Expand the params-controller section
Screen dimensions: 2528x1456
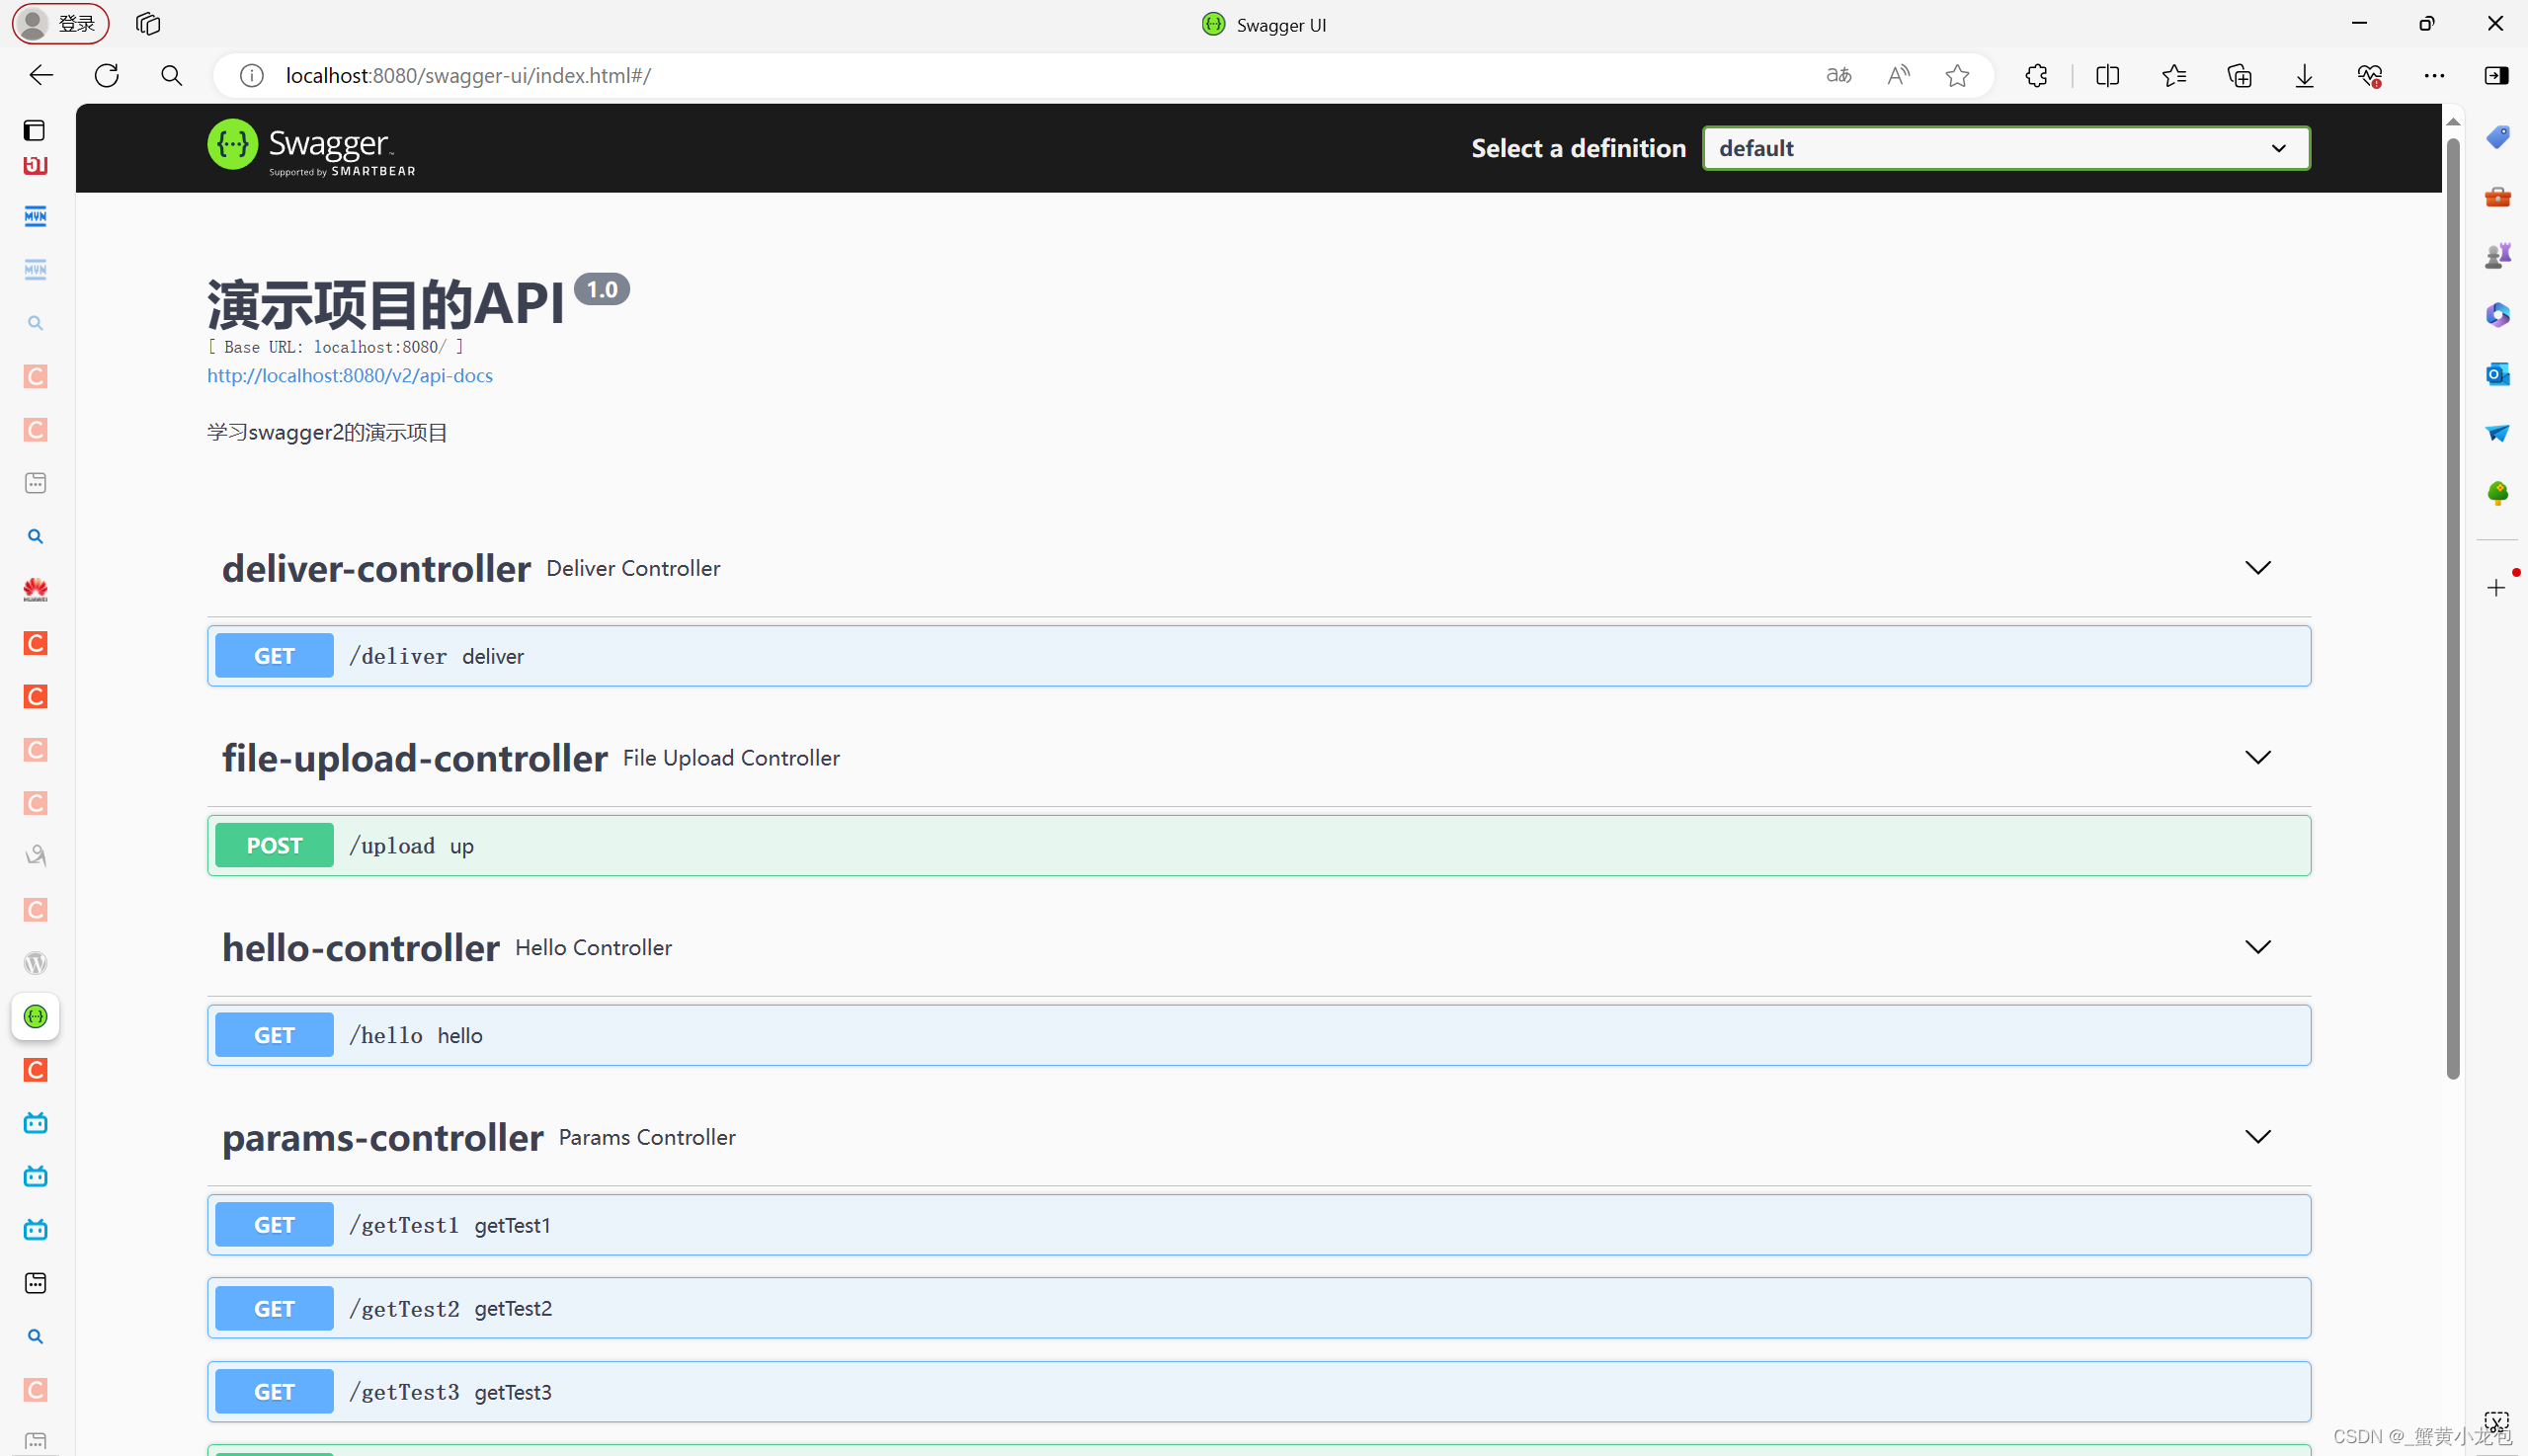tap(2258, 1136)
